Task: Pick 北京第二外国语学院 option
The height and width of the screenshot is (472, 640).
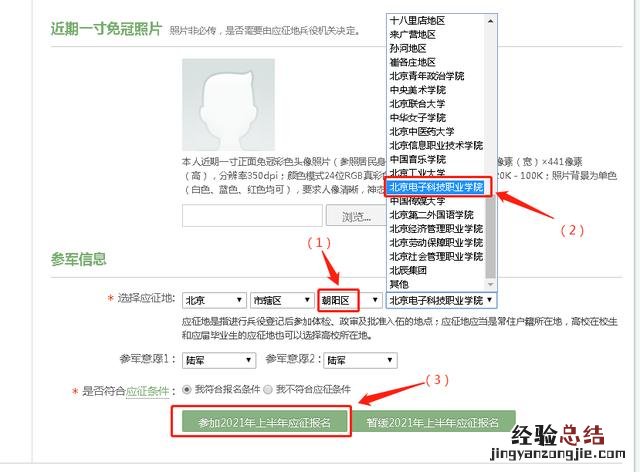Action: point(436,215)
